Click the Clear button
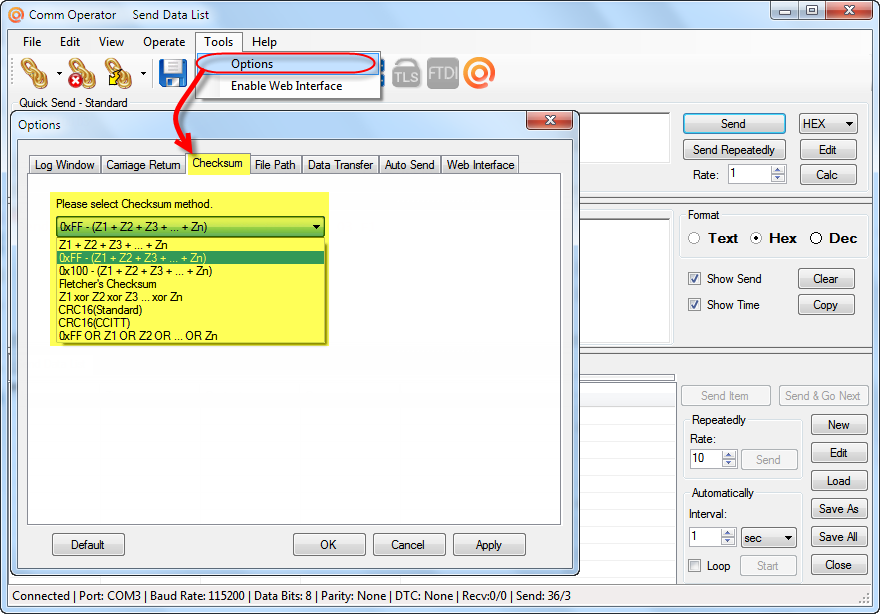Image resolution: width=880 pixels, height=614 pixels. coord(826,279)
